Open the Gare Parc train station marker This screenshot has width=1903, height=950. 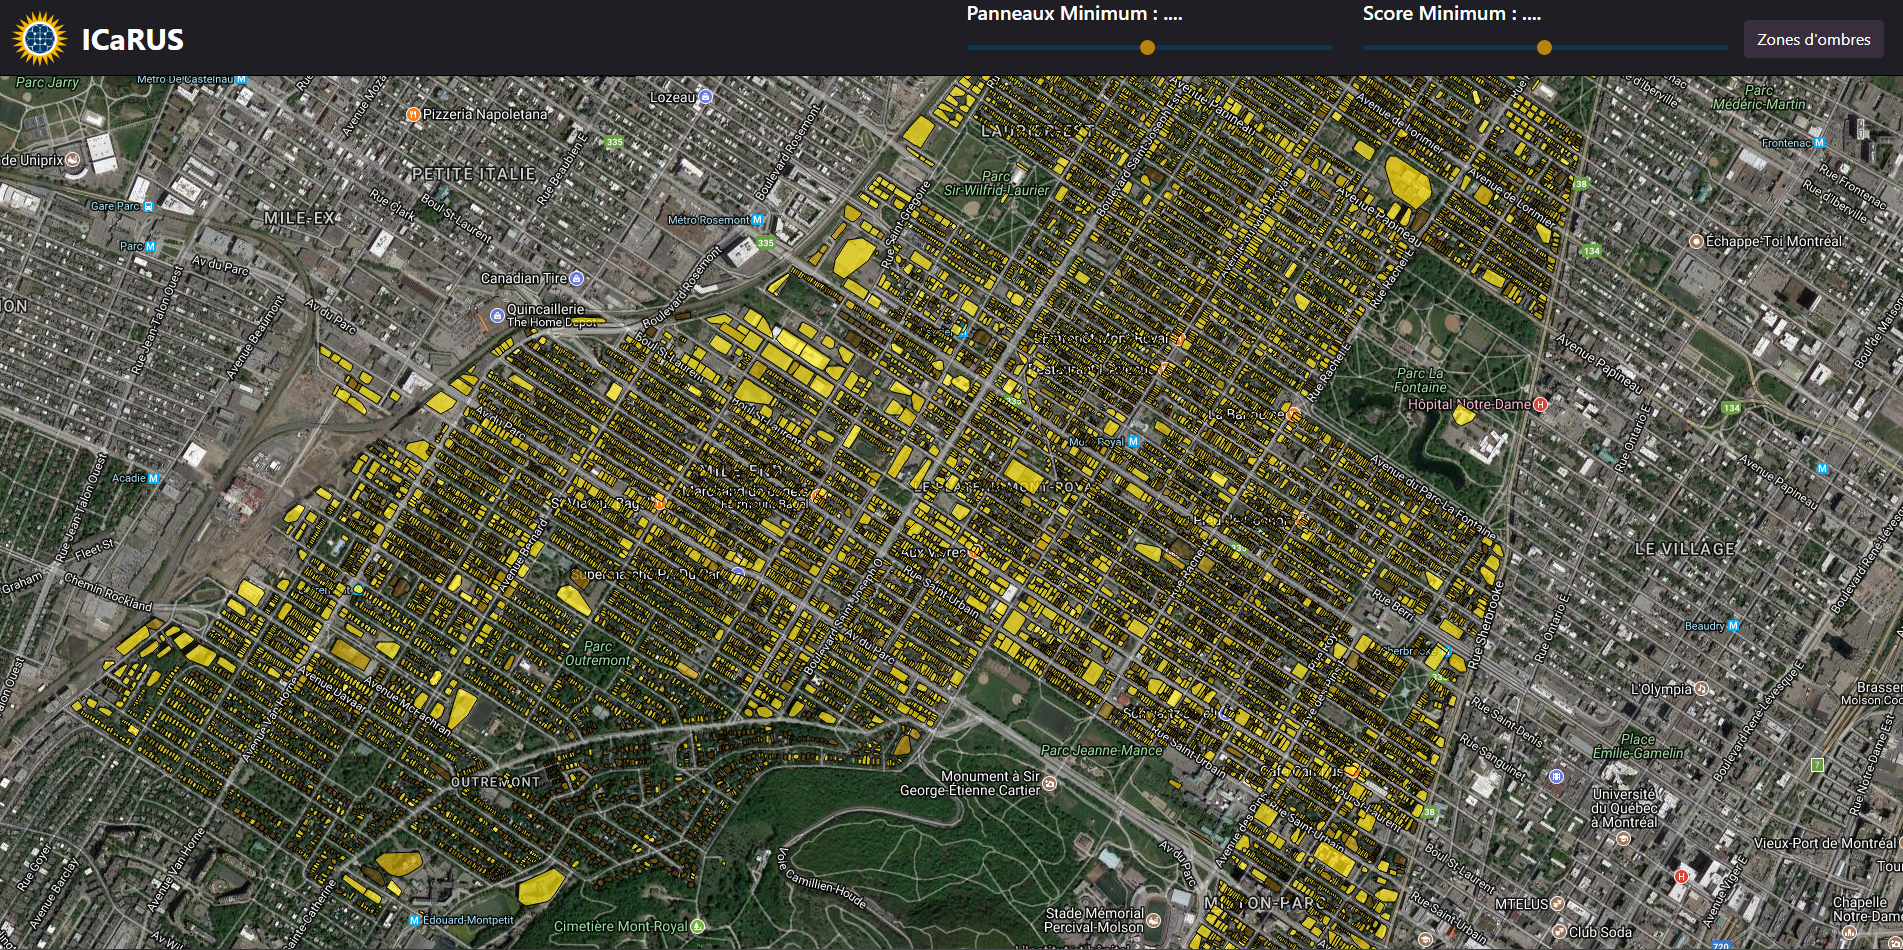point(149,206)
